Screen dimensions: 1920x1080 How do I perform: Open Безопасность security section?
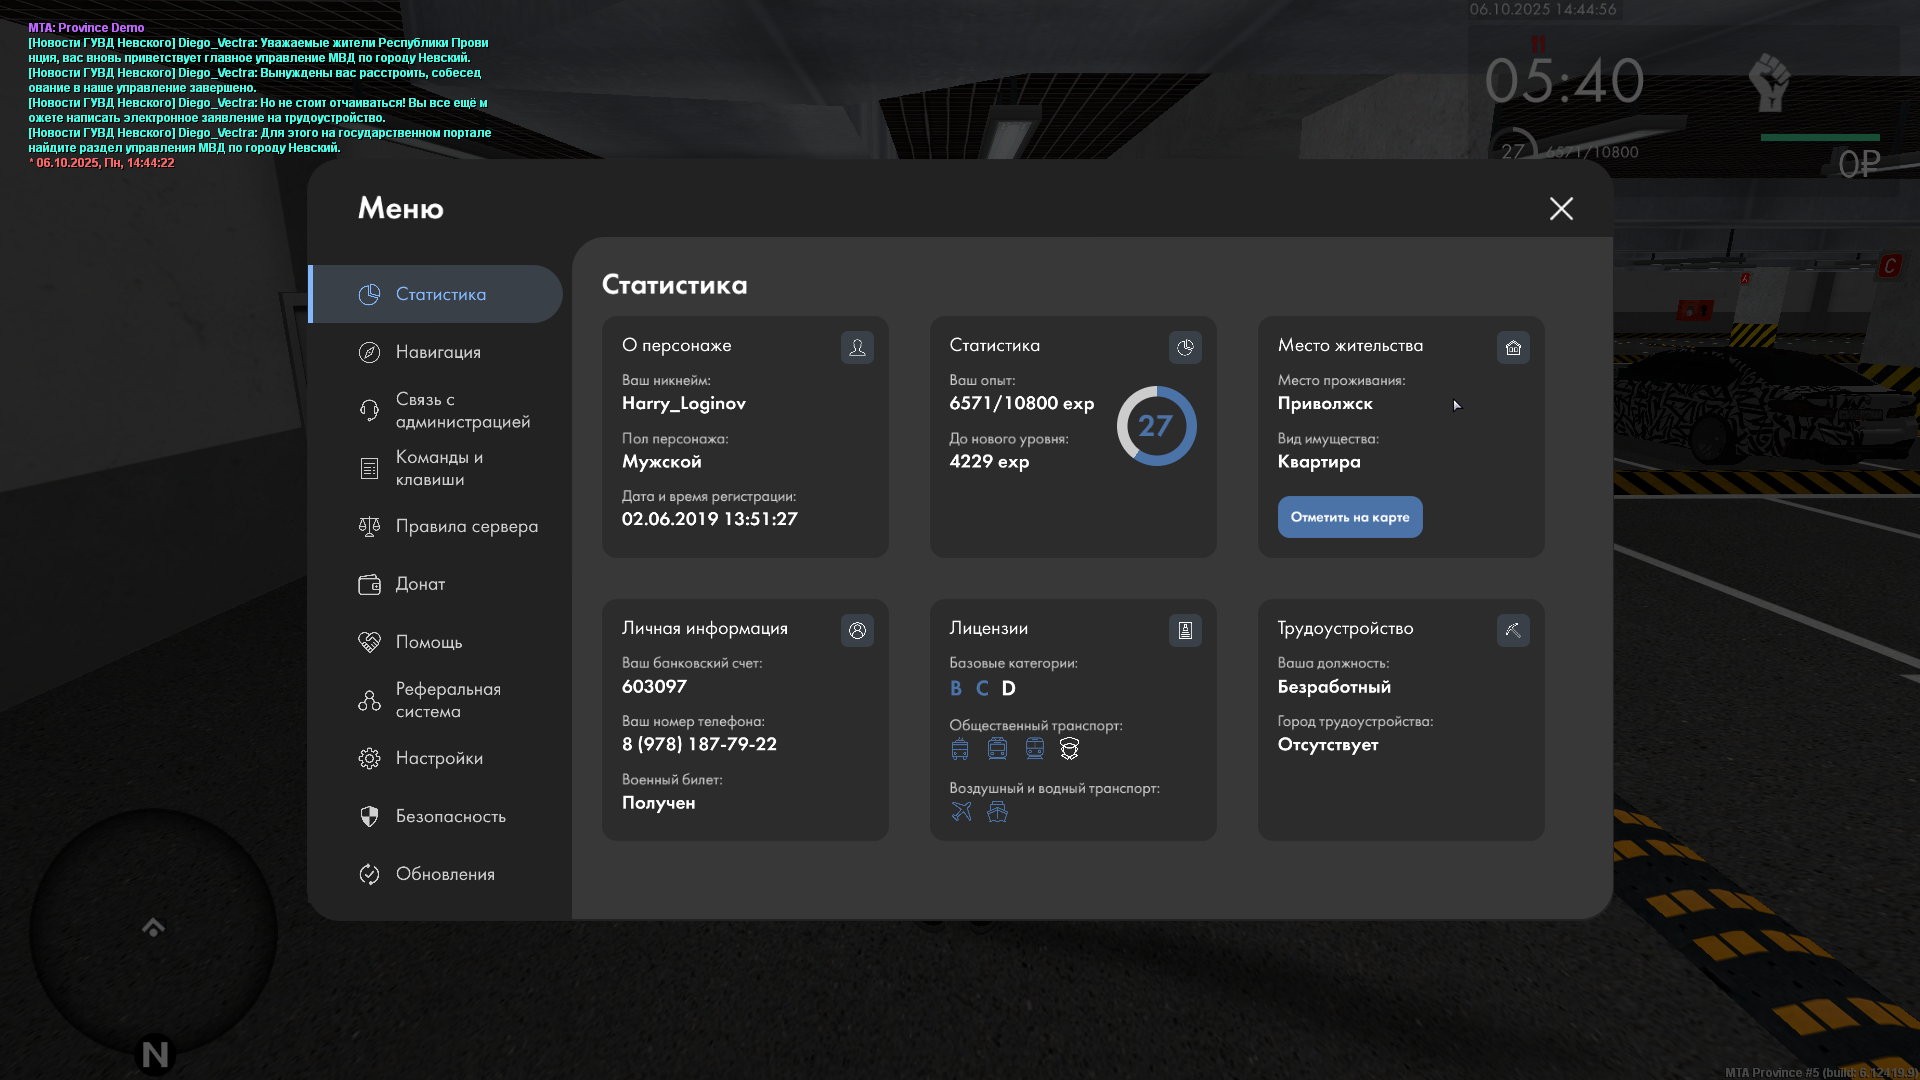(x=450, y=816)
